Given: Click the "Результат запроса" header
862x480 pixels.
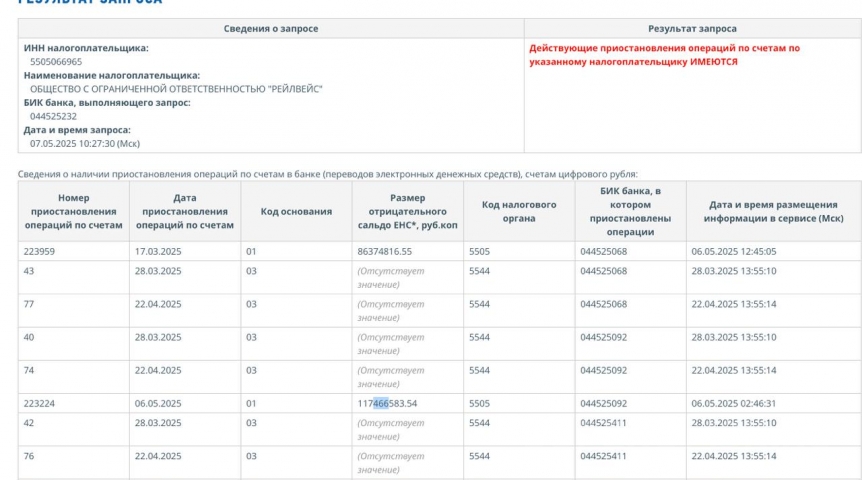Looking at the screenshot, I should coord(692,29).
